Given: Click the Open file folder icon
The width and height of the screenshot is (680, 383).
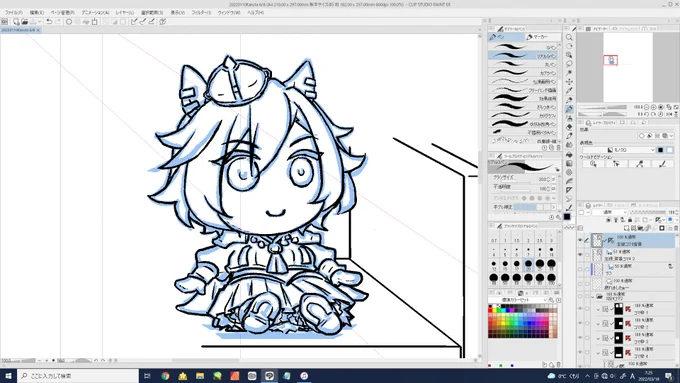Looking at the screenshot, I should 24,21.
